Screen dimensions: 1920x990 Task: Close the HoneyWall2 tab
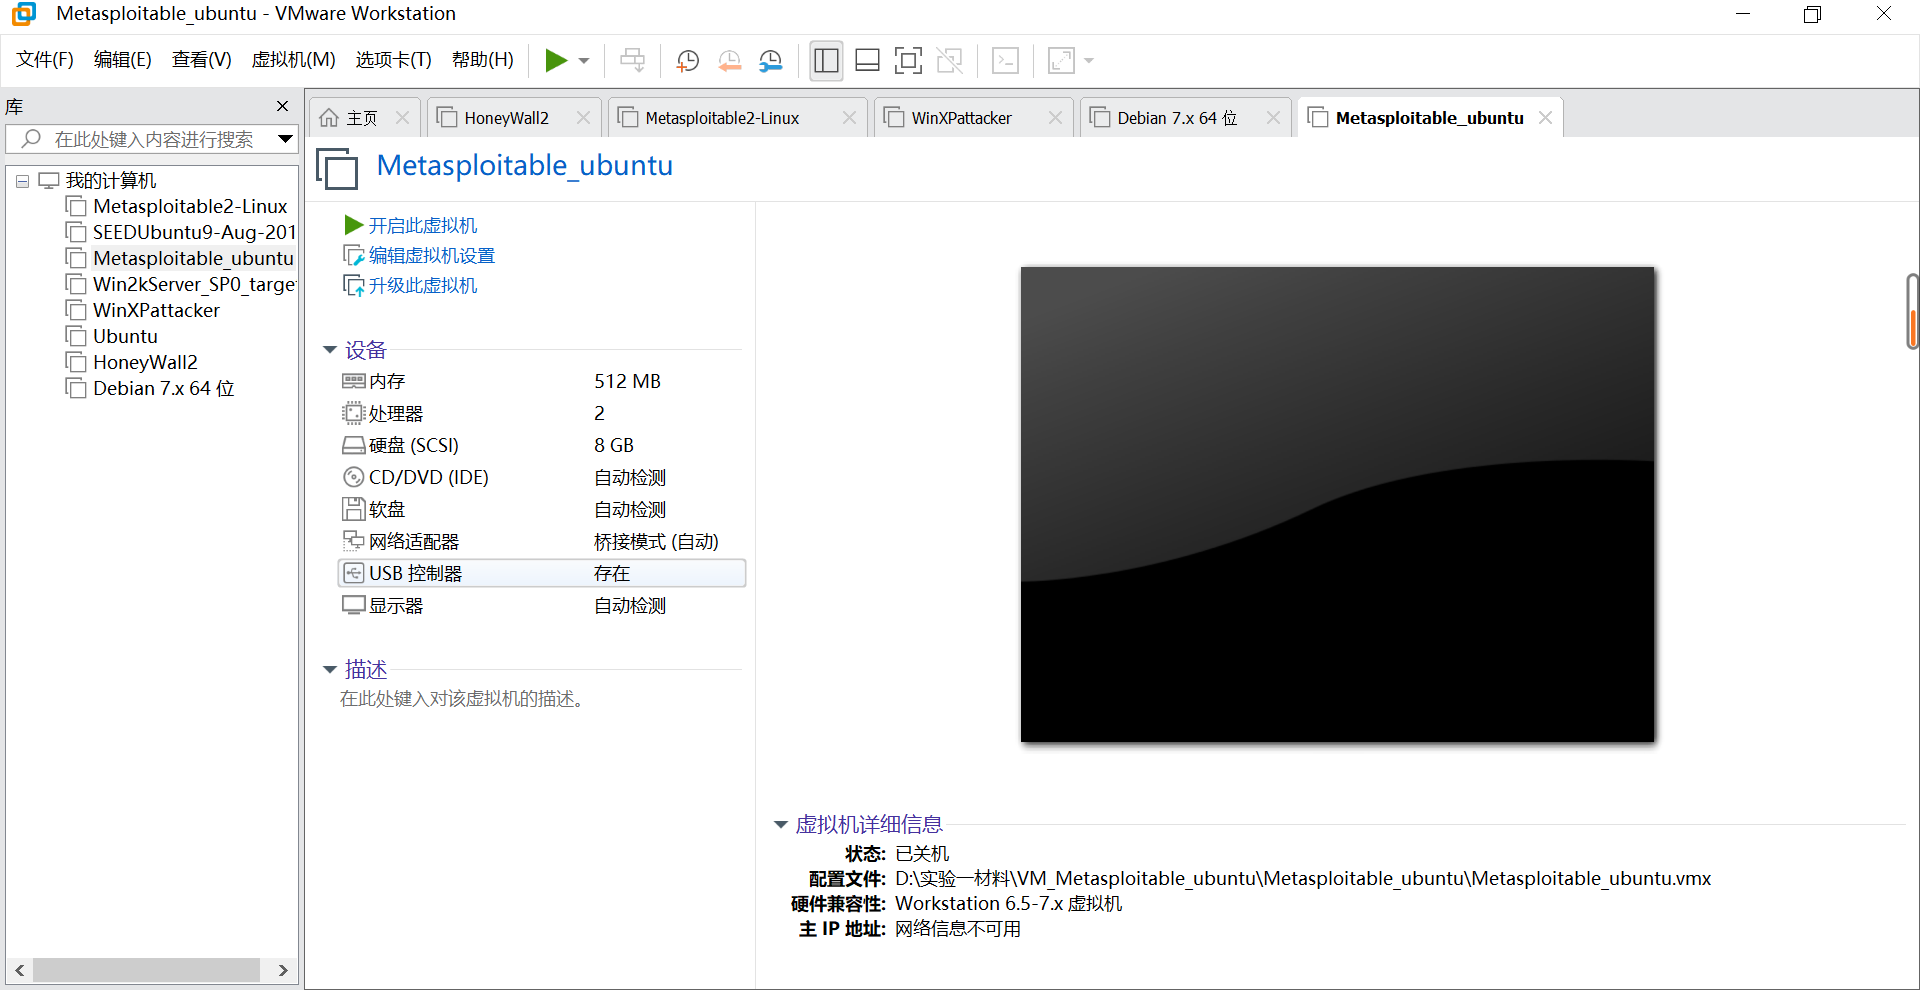[584, 118]
